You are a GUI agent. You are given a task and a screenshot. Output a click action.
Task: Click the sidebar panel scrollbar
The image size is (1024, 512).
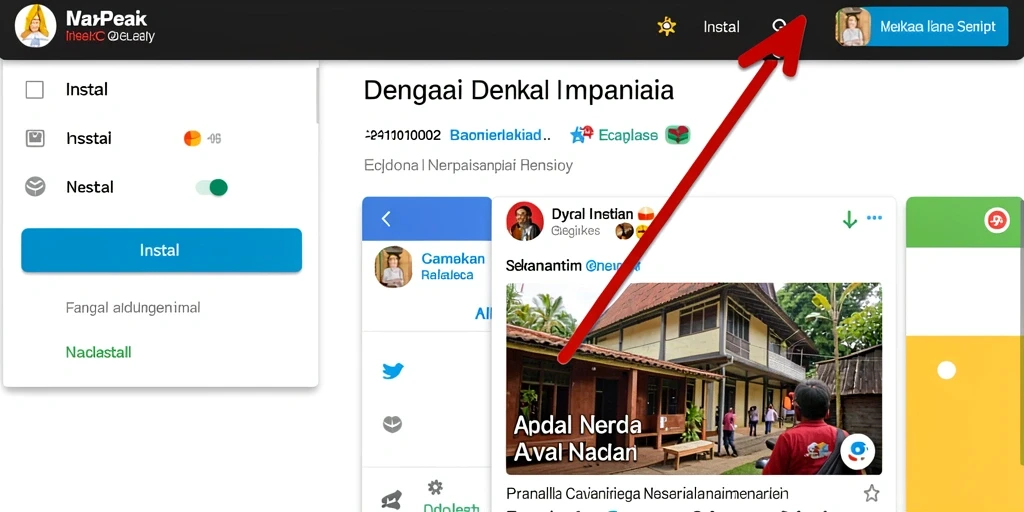point(318,95)
